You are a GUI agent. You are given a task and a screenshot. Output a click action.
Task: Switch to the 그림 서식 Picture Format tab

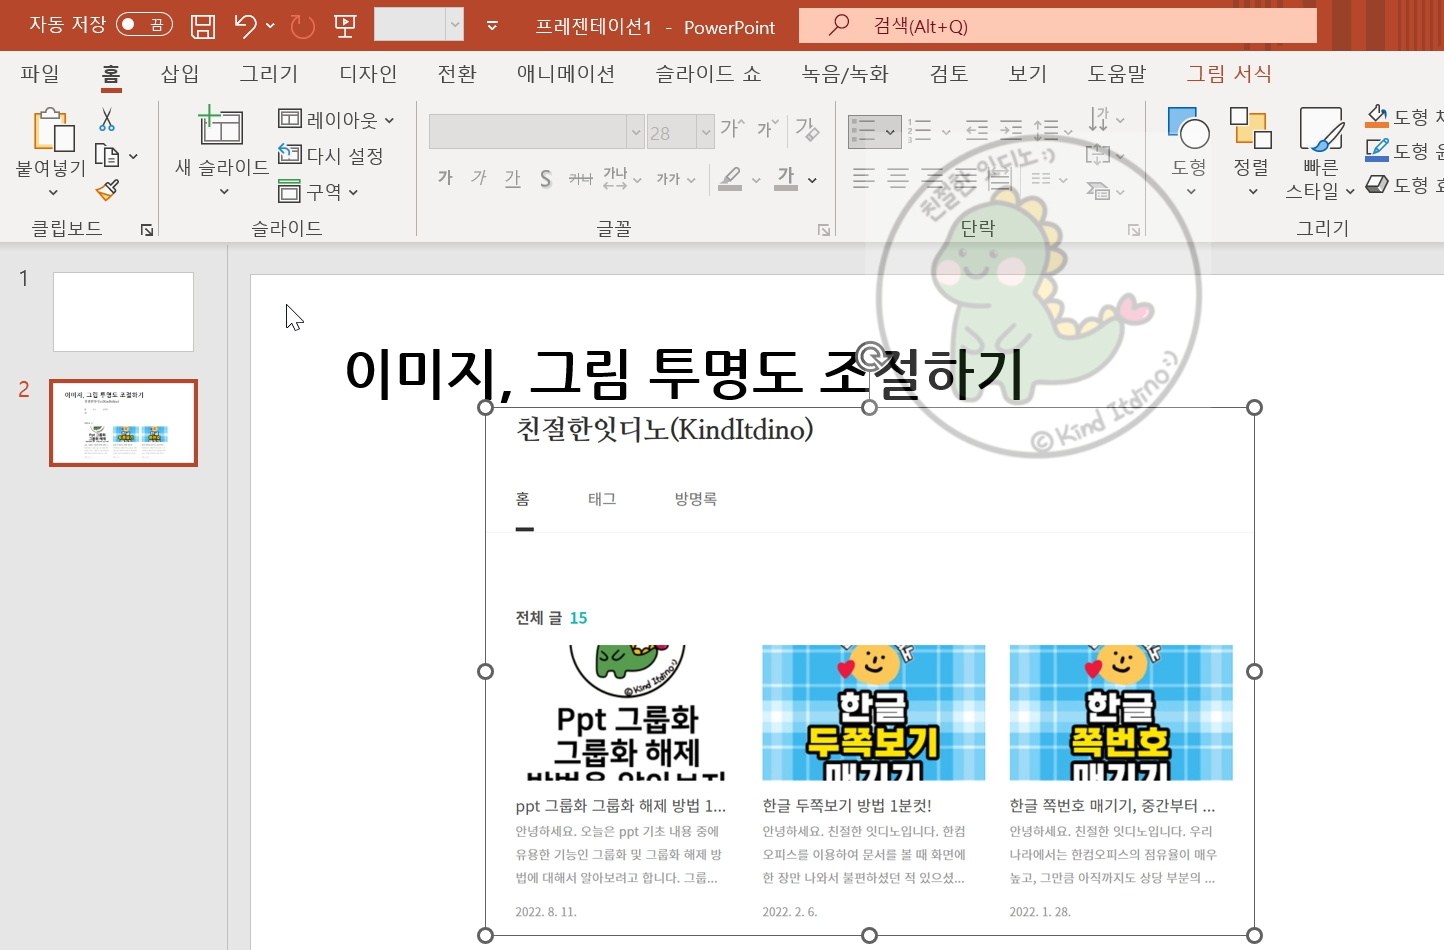(x=1229, y=74)
